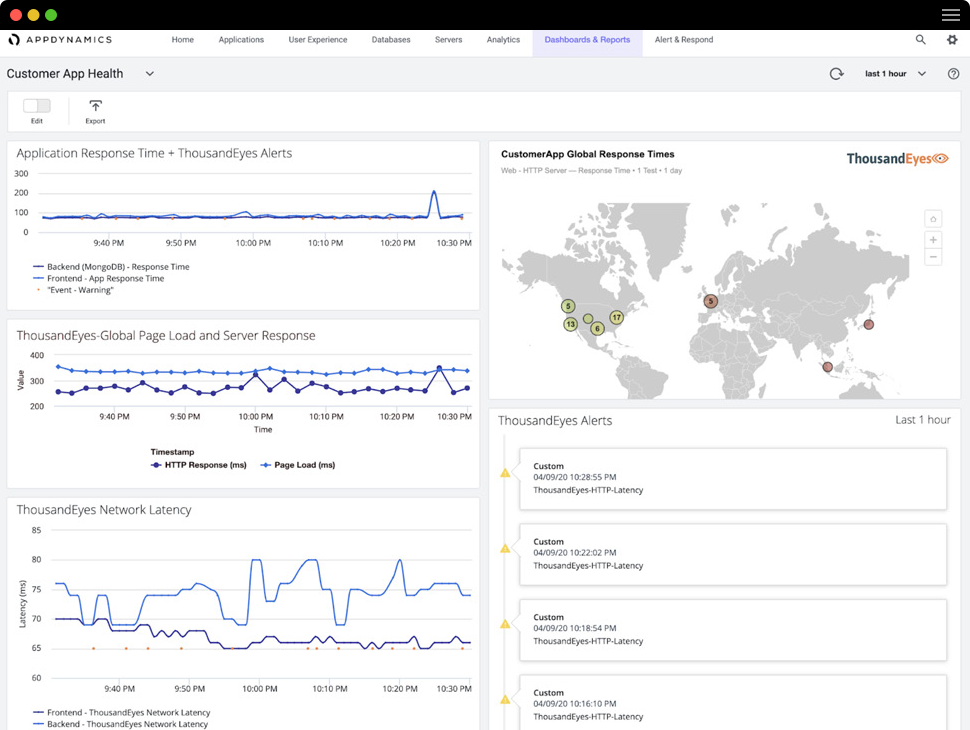This screenshot has width=970, height=730.
Task: Click the search magnifier icon
Action: pos(921,40)
